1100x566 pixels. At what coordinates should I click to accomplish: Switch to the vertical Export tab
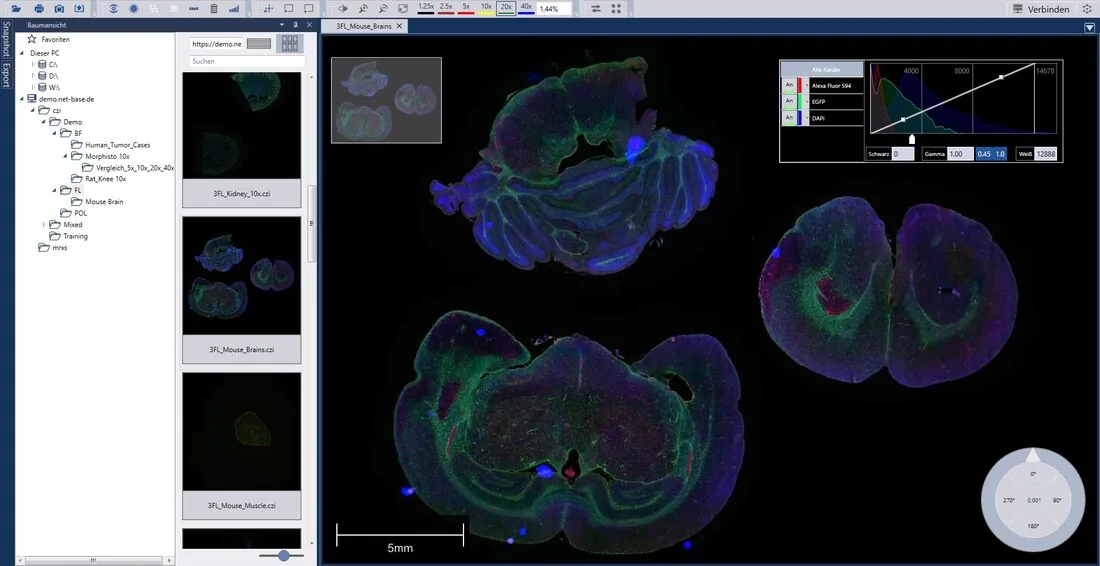(x=6, y=74)
